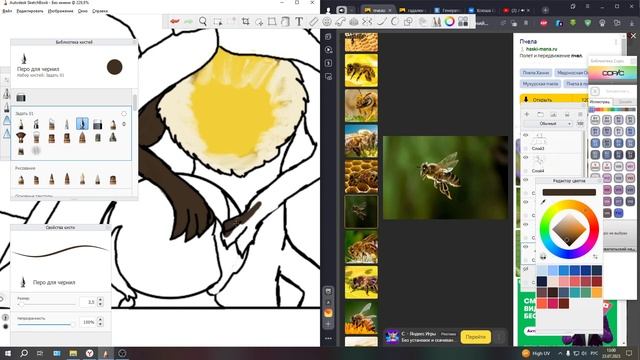Open the Обычный blend mode dropdown
Screen dimensions: 640x360
(548, 124)
